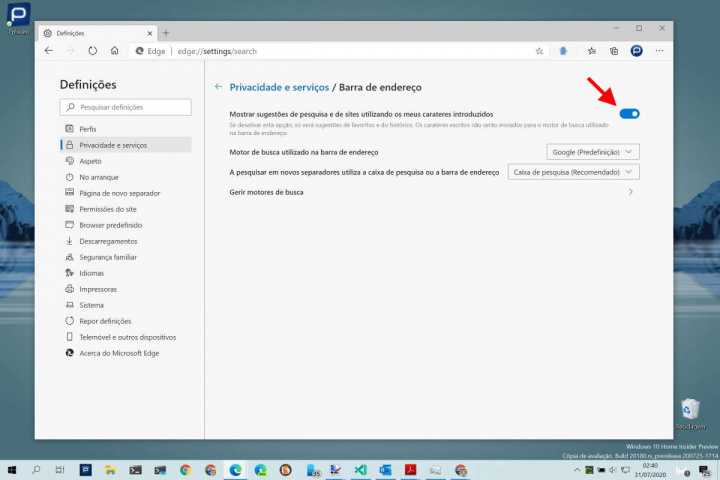Click the Pesquisar definições search field

(126, 107)
